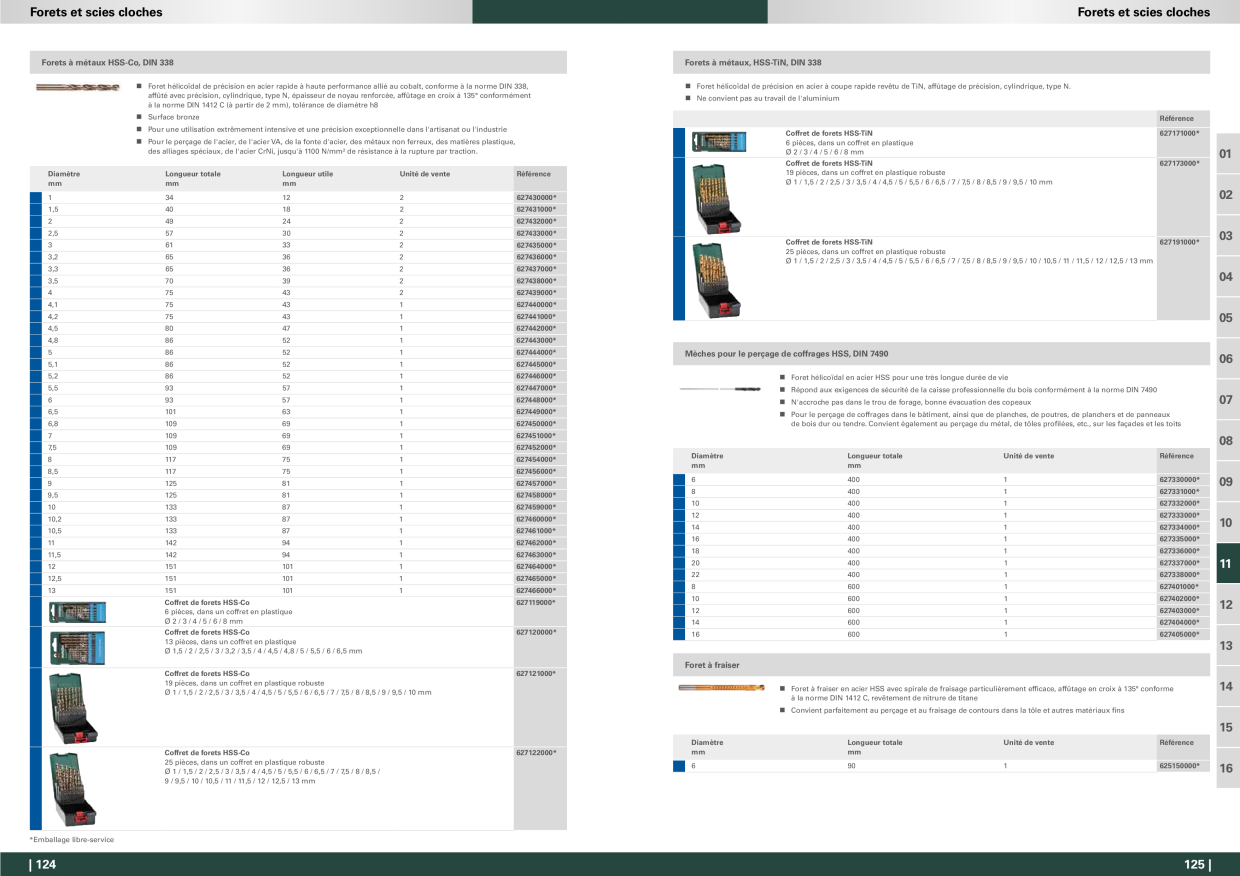
Task: Open chapter tab 01
Action: (1227, 154)
